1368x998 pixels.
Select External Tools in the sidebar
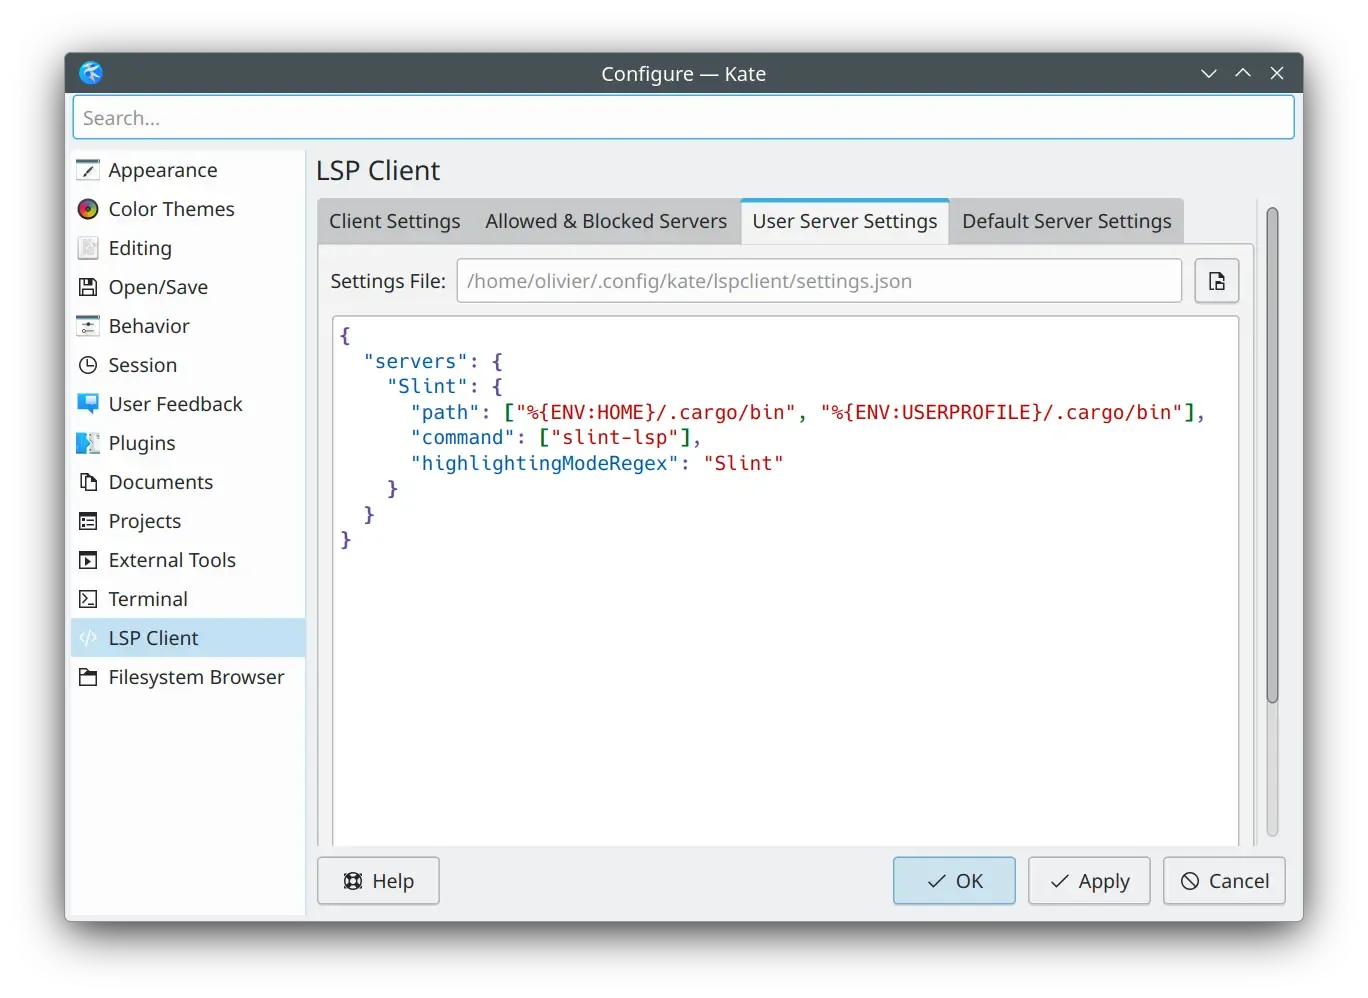click(172, 560)
